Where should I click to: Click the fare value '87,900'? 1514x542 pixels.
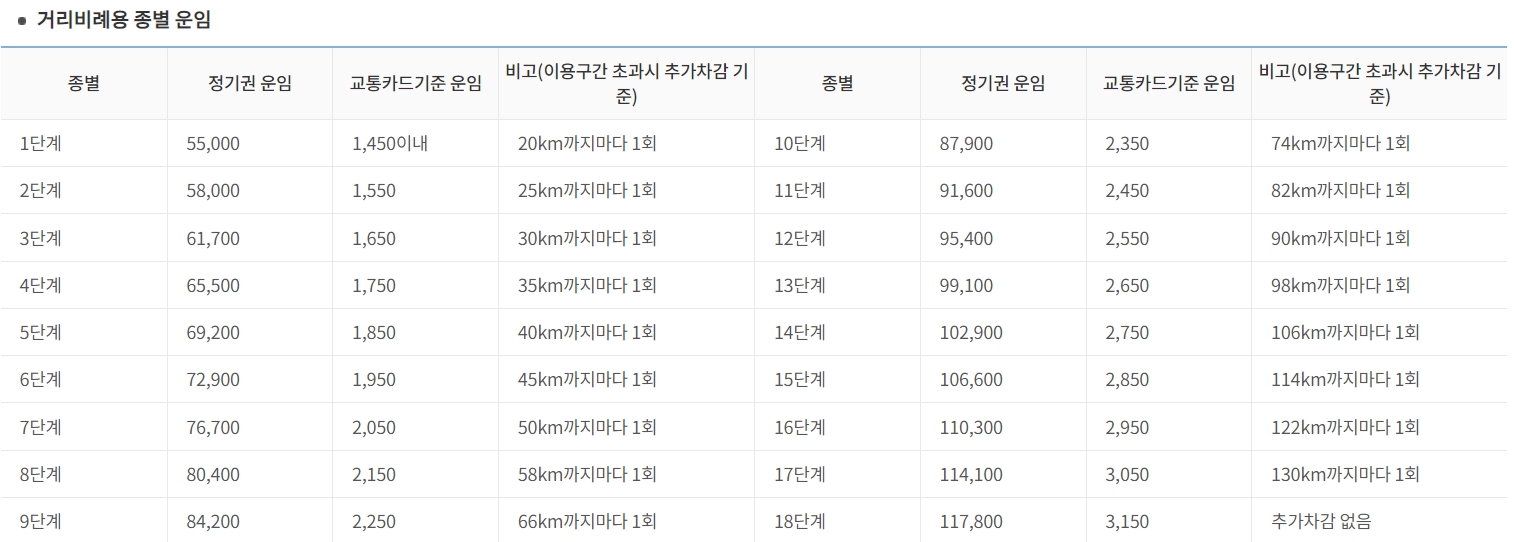point(967,144)
